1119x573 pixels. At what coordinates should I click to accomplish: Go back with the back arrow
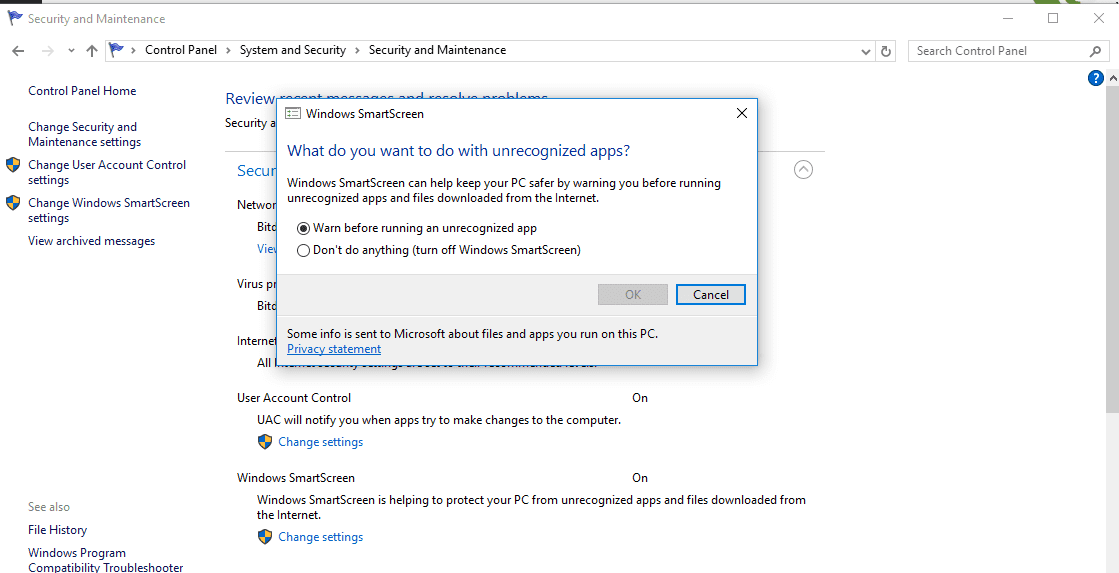19,51
